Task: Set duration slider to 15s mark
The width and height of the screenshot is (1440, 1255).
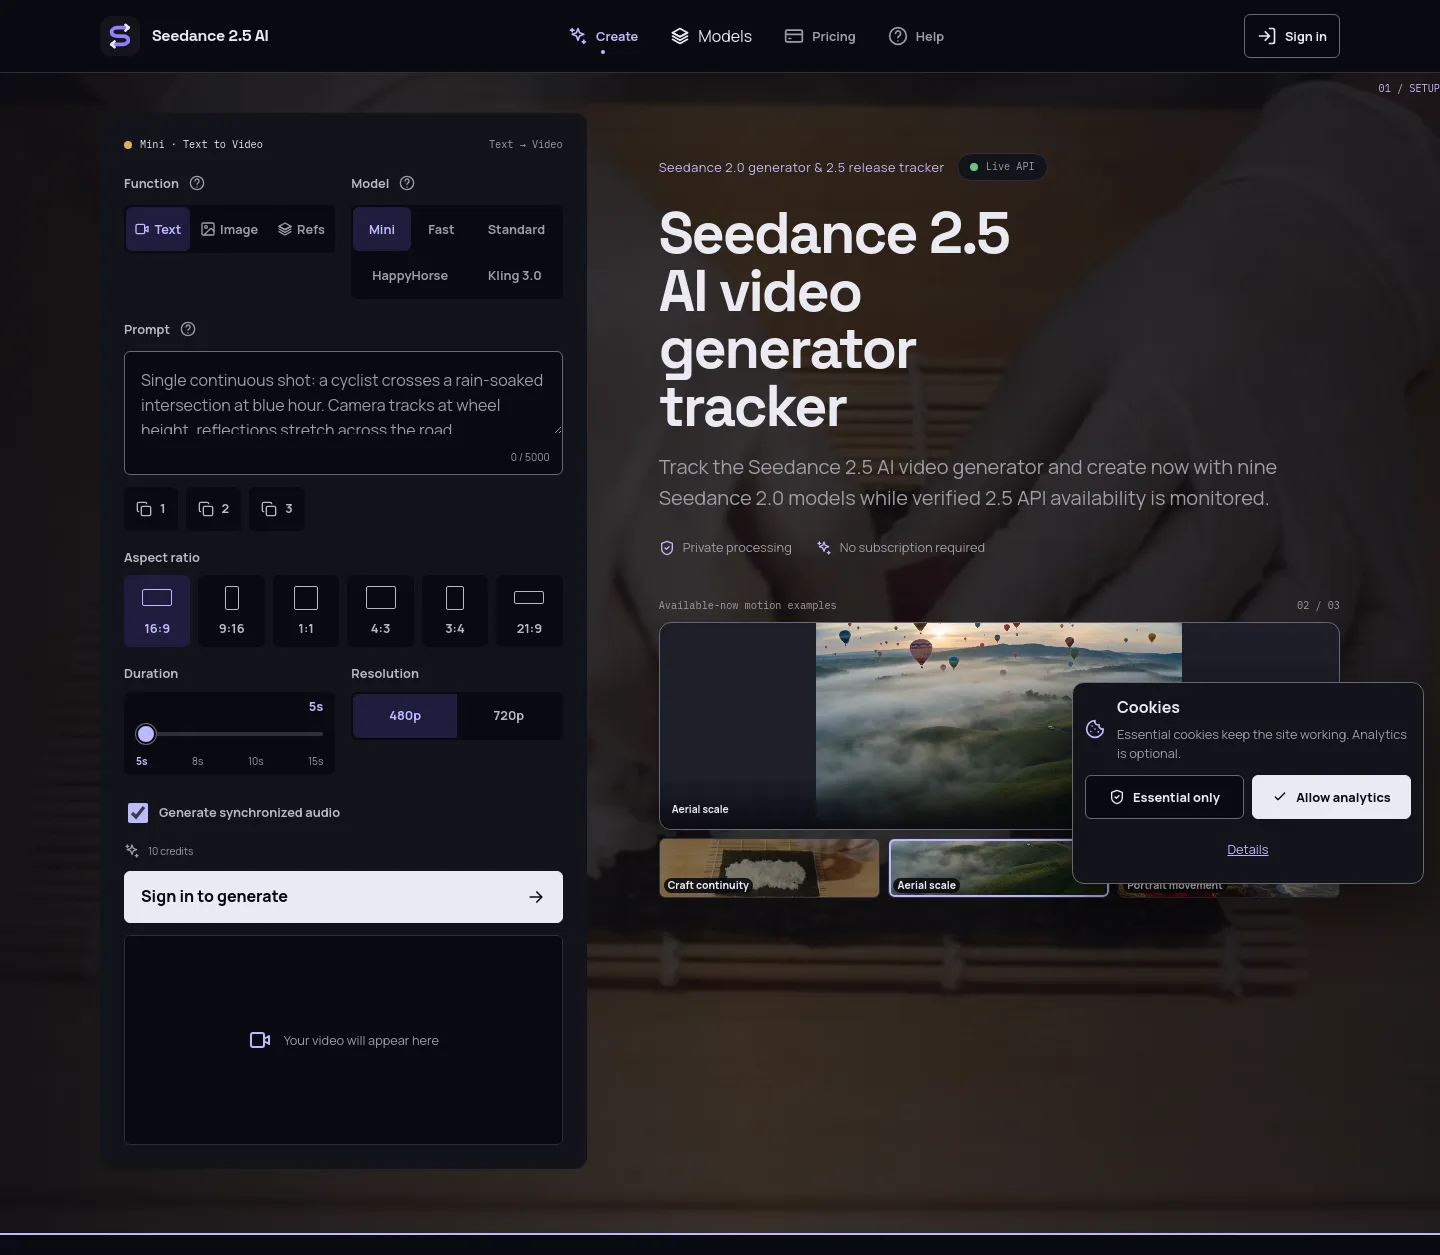Action: pyautogui.click(x=316, y=762)
